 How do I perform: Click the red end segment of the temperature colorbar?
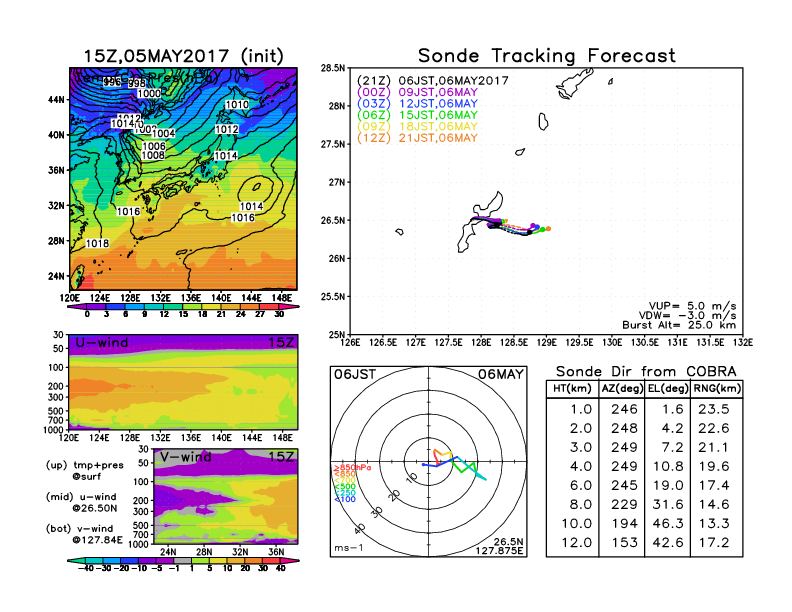tap(270, 306)
